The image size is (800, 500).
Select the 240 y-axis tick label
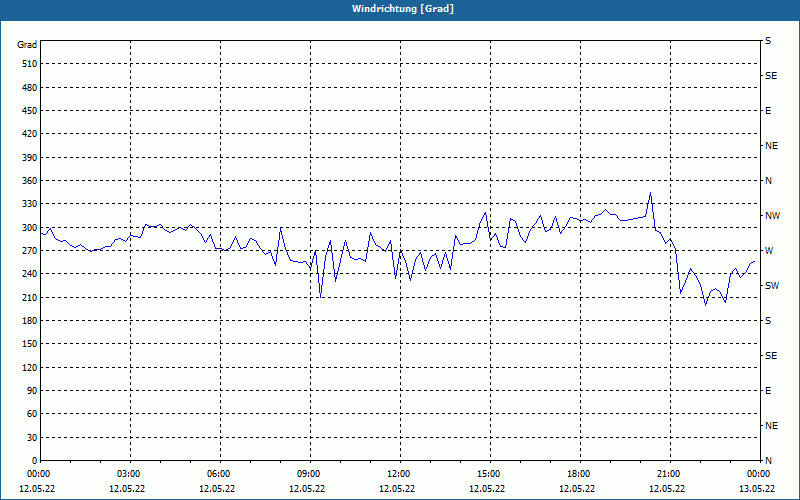30,274
